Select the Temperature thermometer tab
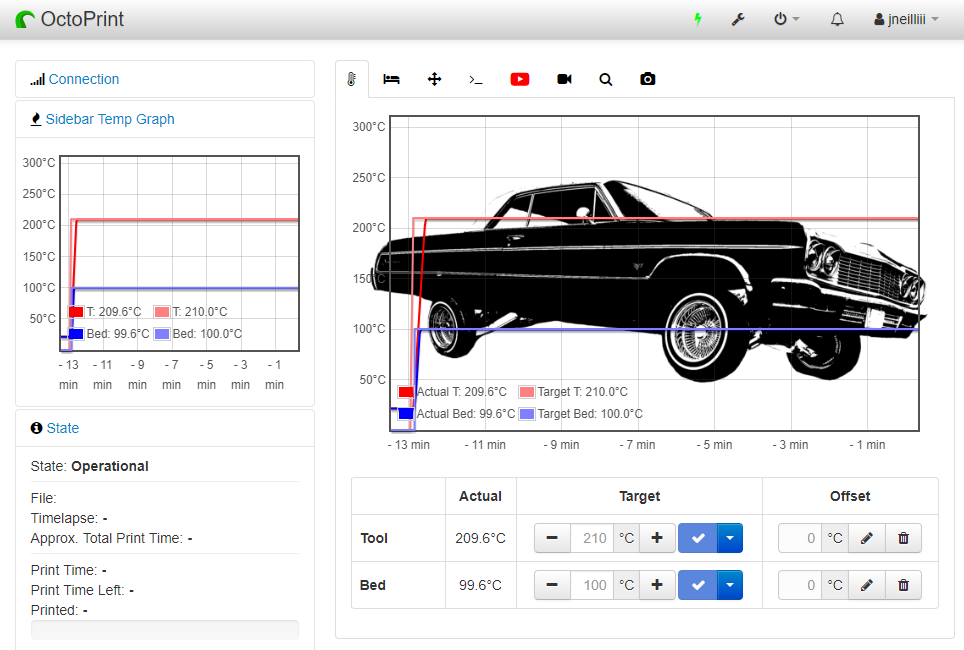Viewport: 964px width, 650px height. [352, 79]
